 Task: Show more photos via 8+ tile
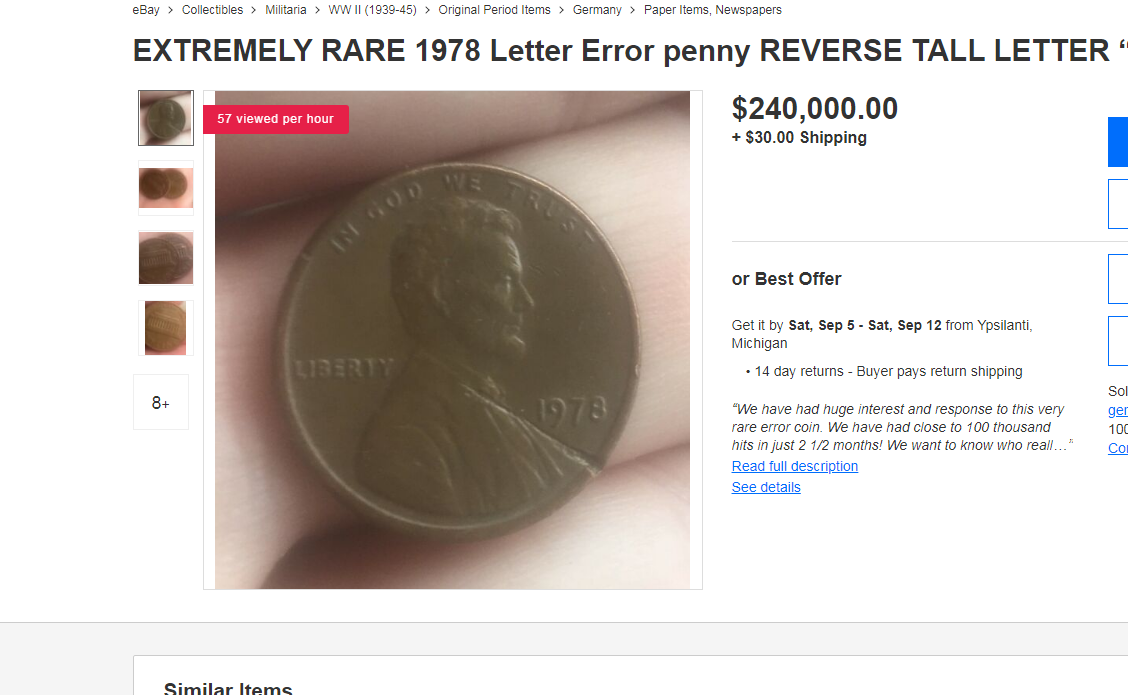coord(161,402)
